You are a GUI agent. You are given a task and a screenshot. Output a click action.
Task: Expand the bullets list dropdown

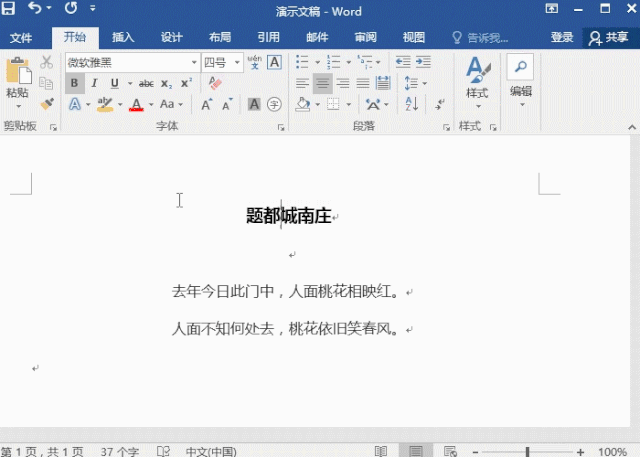[317, 62]
